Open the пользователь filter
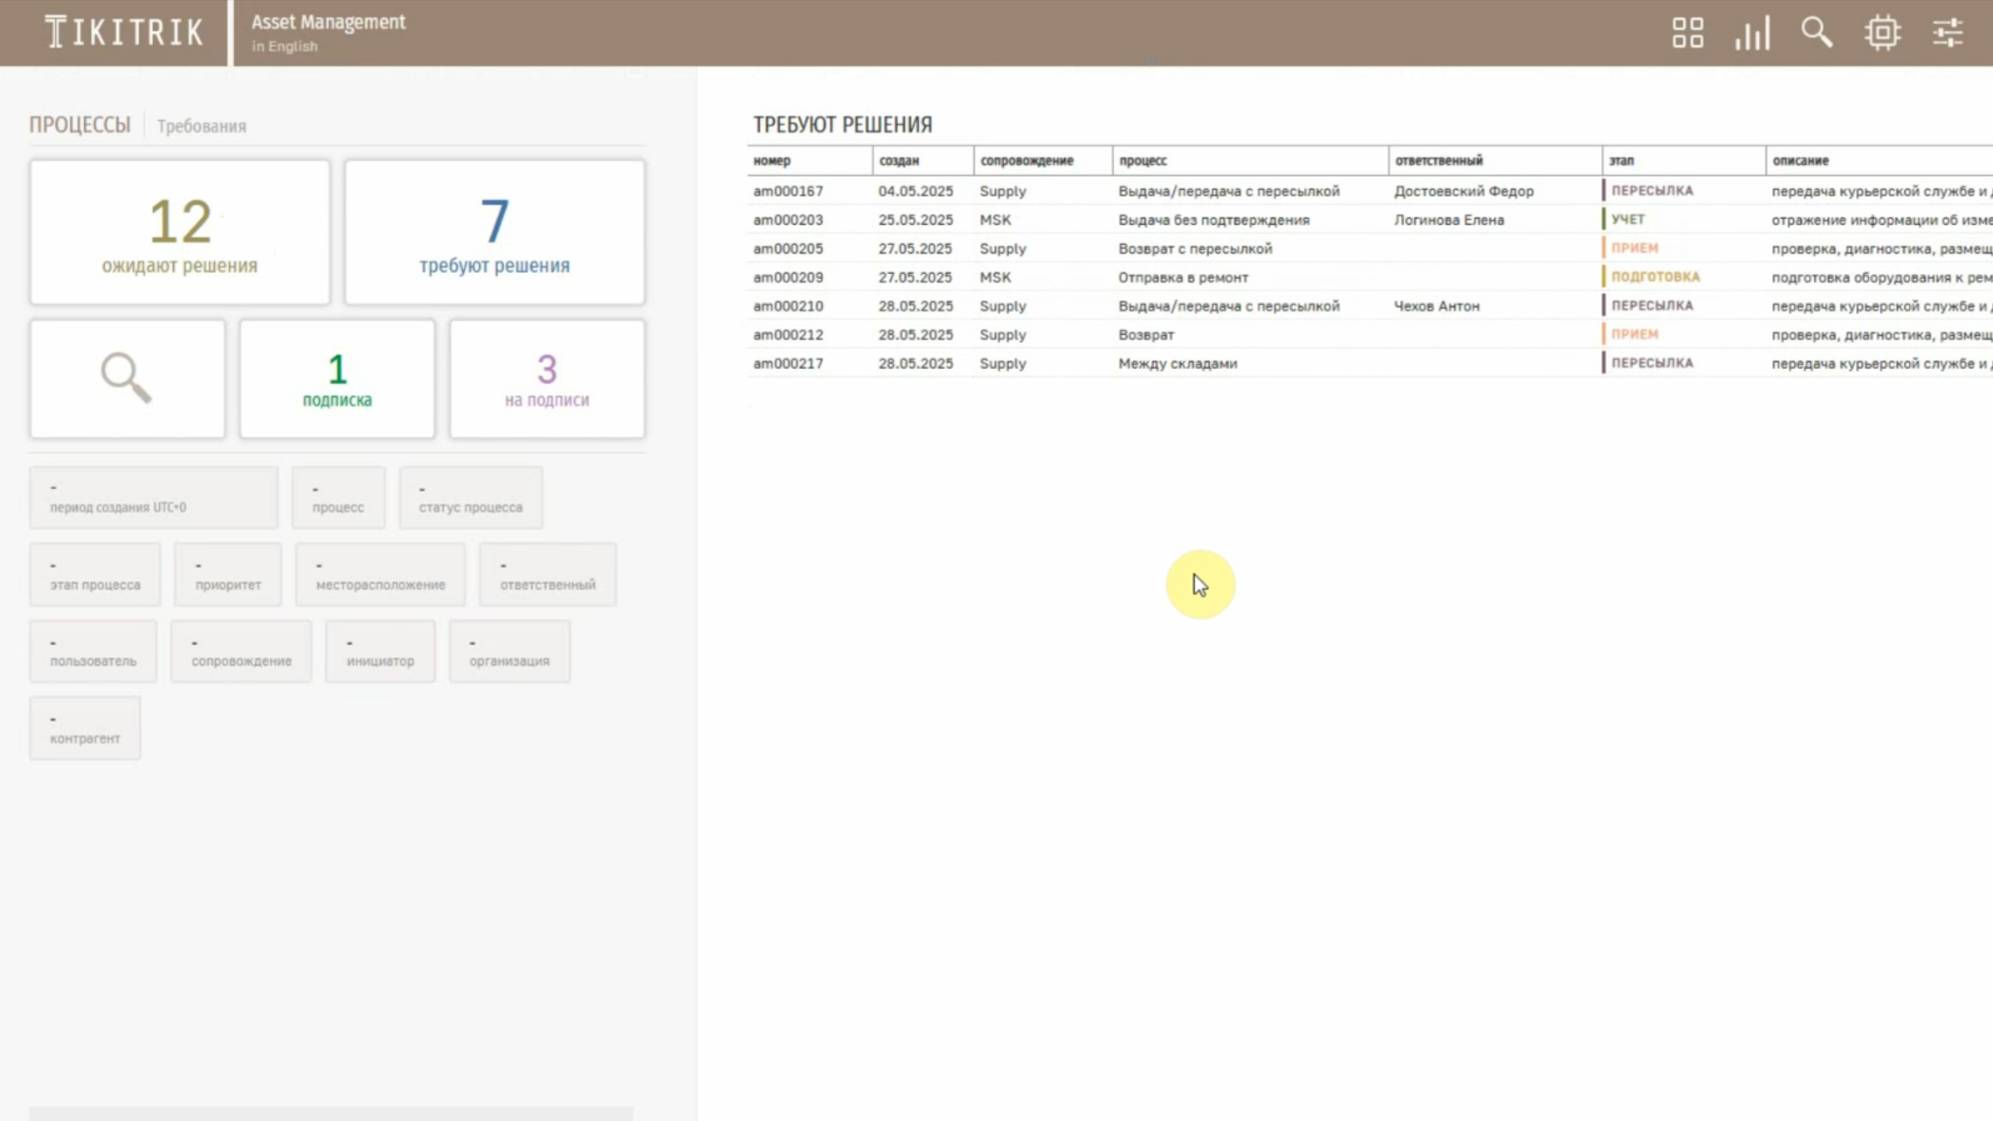Image resolution: width=1993 pixels, height=1121 pixels. point(93,651)
